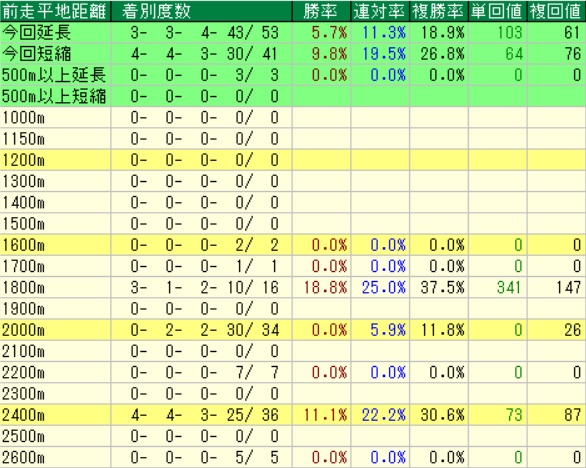The image size is (586, 468).
Task: Click the 3-3-4-43/53 record for 今回延長
Action: pos(205,33)
